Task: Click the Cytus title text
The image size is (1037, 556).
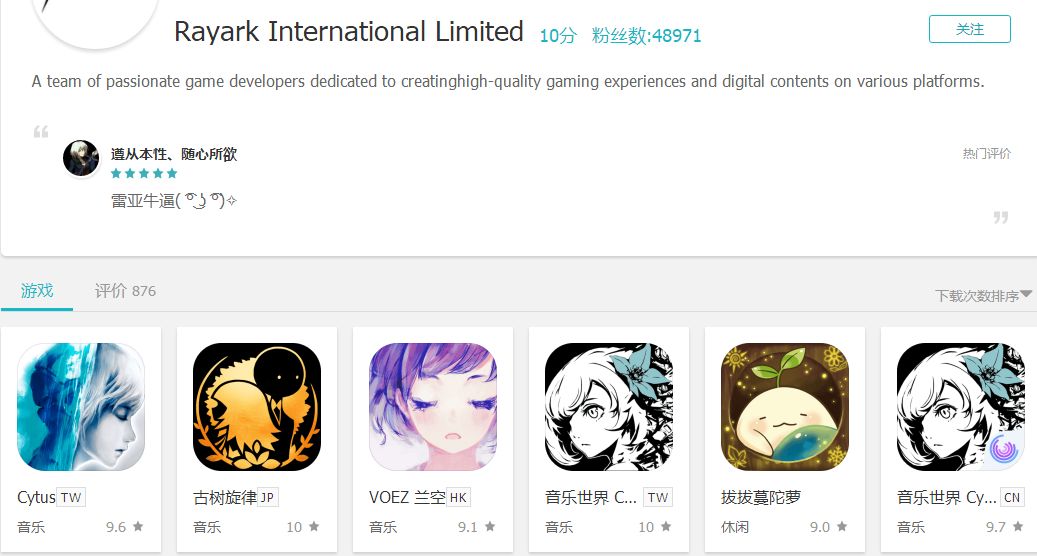Action: click(x=36, y=497)
